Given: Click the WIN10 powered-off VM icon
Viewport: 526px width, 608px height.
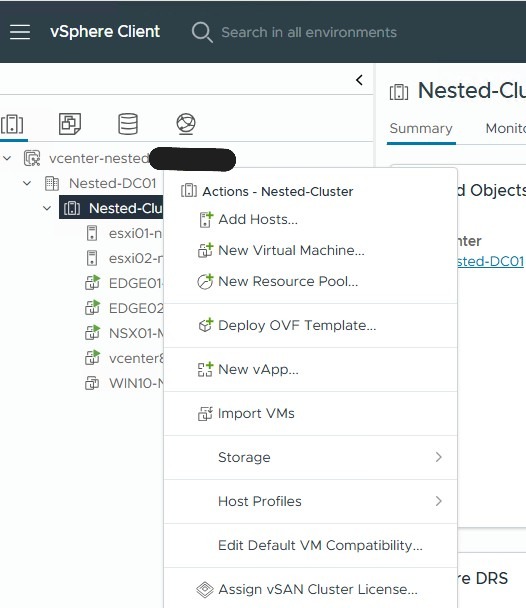Looking at the screenshot, I should click(x=92, y=383).
